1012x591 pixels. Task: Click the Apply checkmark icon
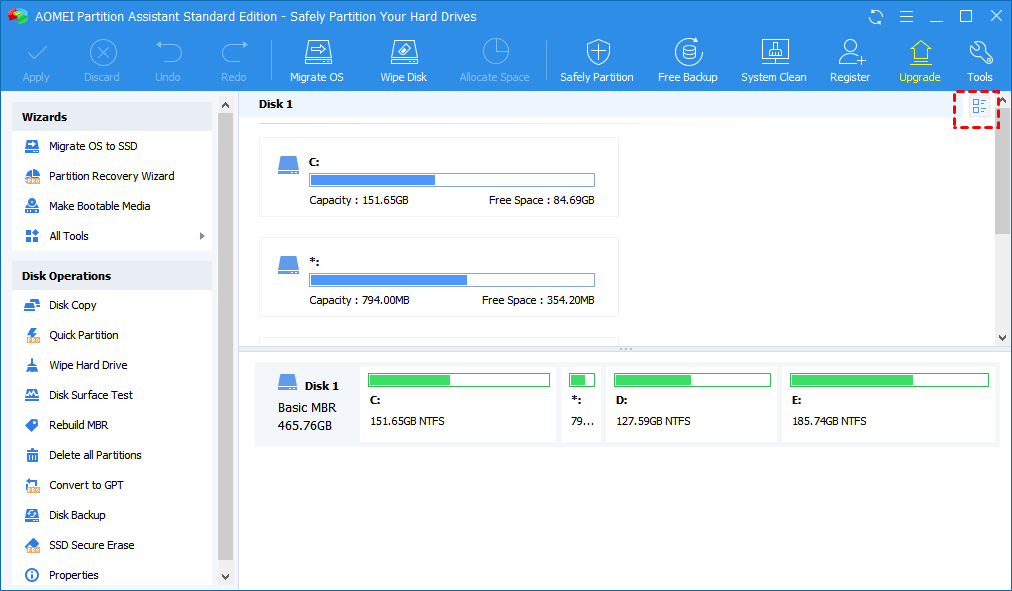(x=36, y=53)
